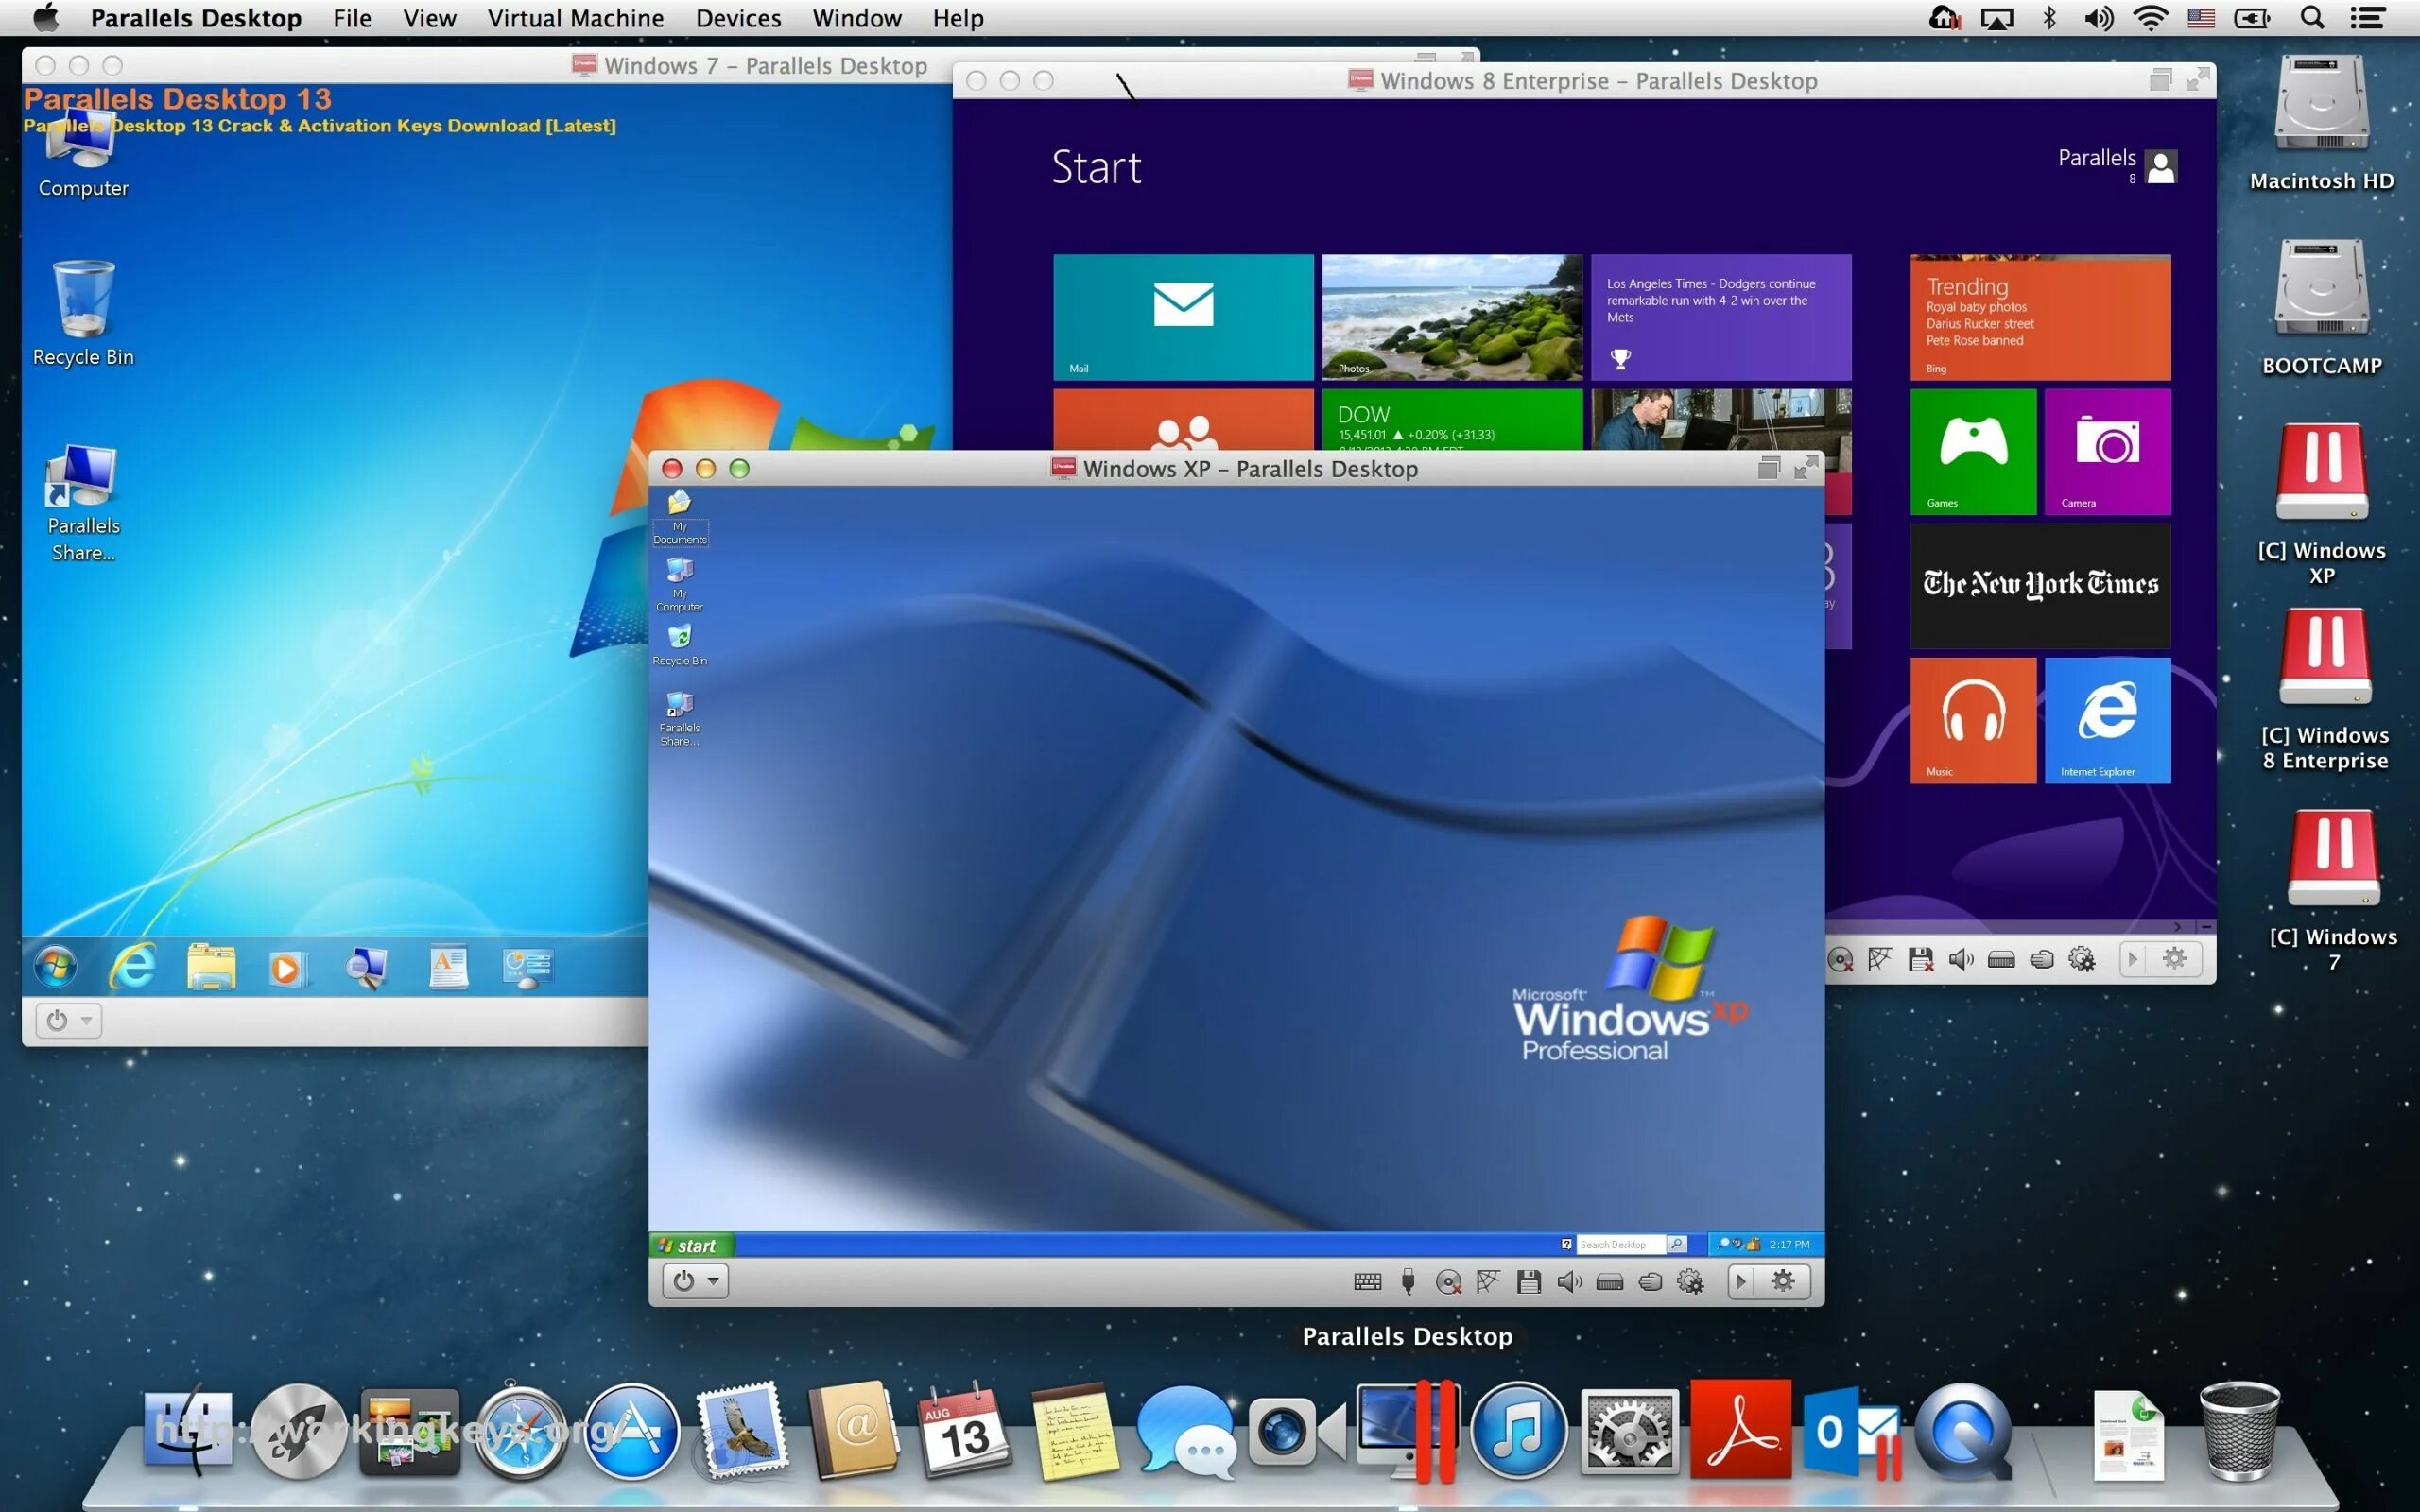Toggle sound speaker icon in XP status bar
The image size is (2420, 1512).
[x=1569, y=1282]
